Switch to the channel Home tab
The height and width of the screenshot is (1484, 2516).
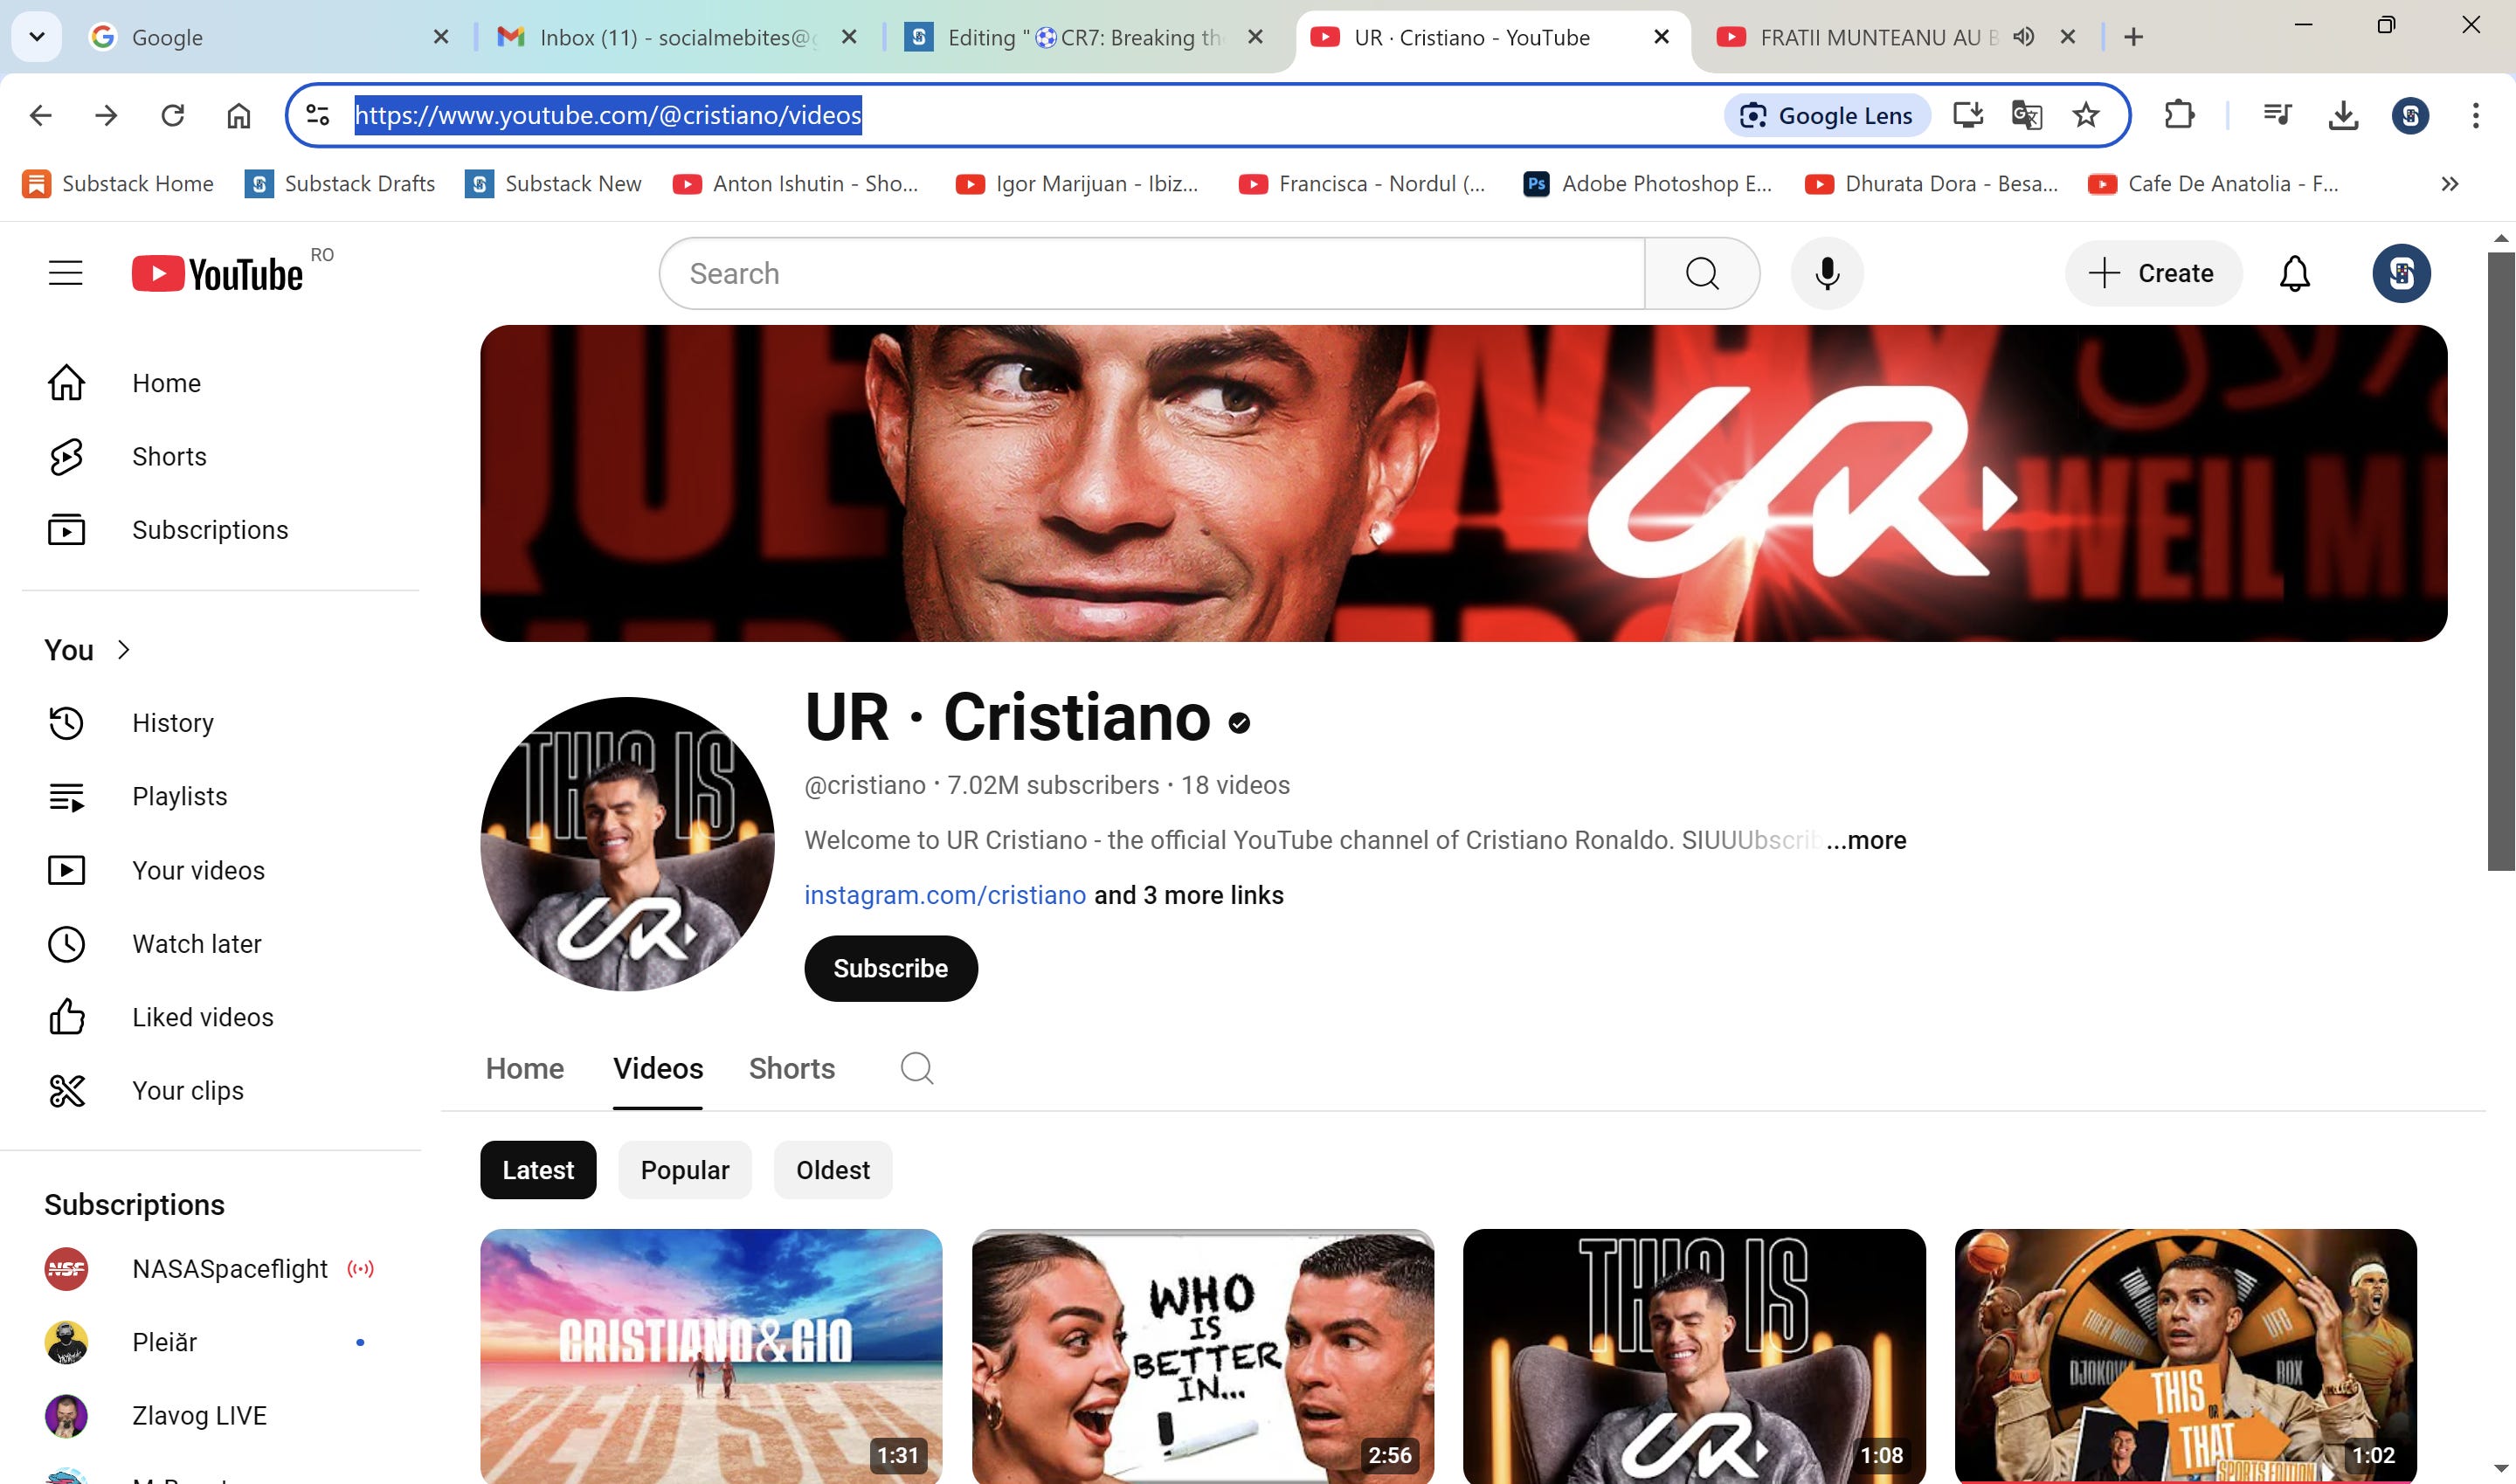[525, 1068]
